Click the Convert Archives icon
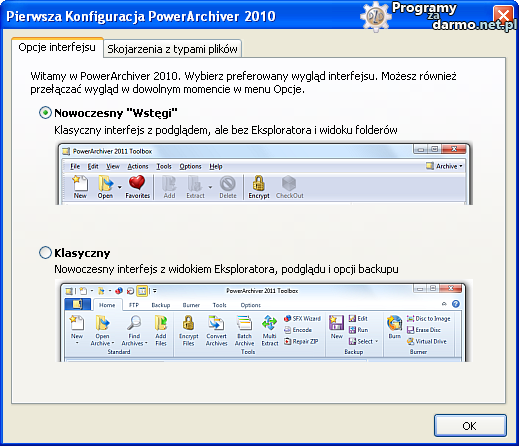The image size is (519, 446). (x=216, y=323)
